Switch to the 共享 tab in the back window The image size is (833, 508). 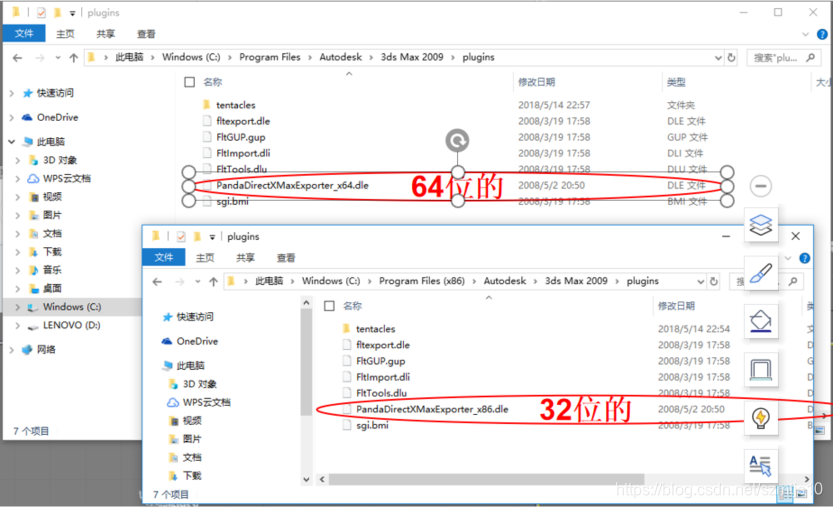click(106, 34)
